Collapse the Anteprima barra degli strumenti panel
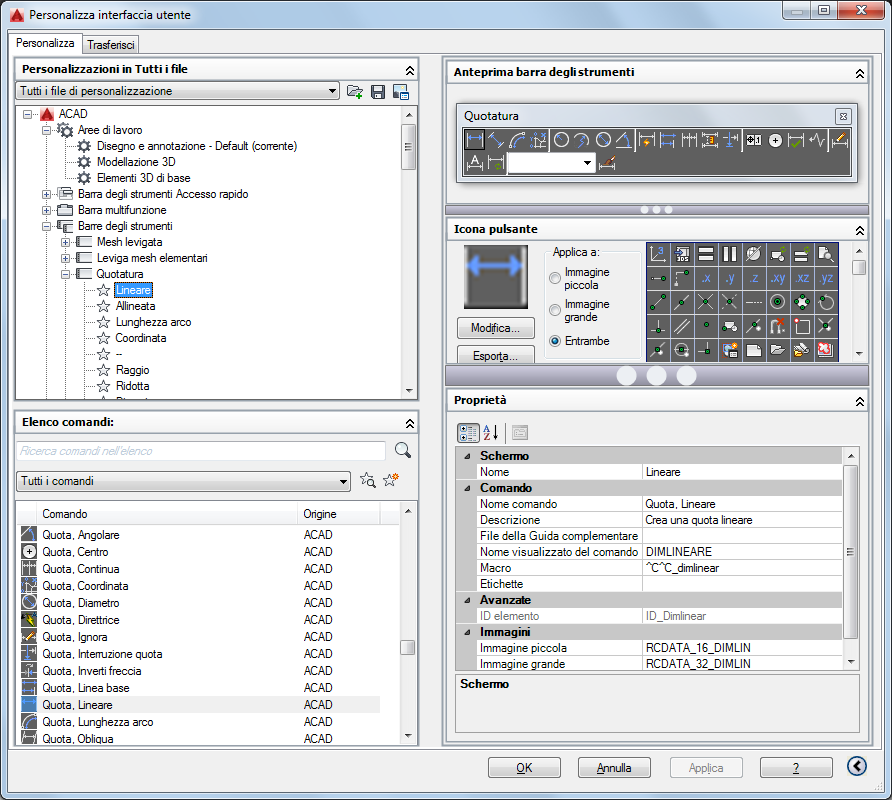The width and height of the screenshot is (892, 800). 860,73
